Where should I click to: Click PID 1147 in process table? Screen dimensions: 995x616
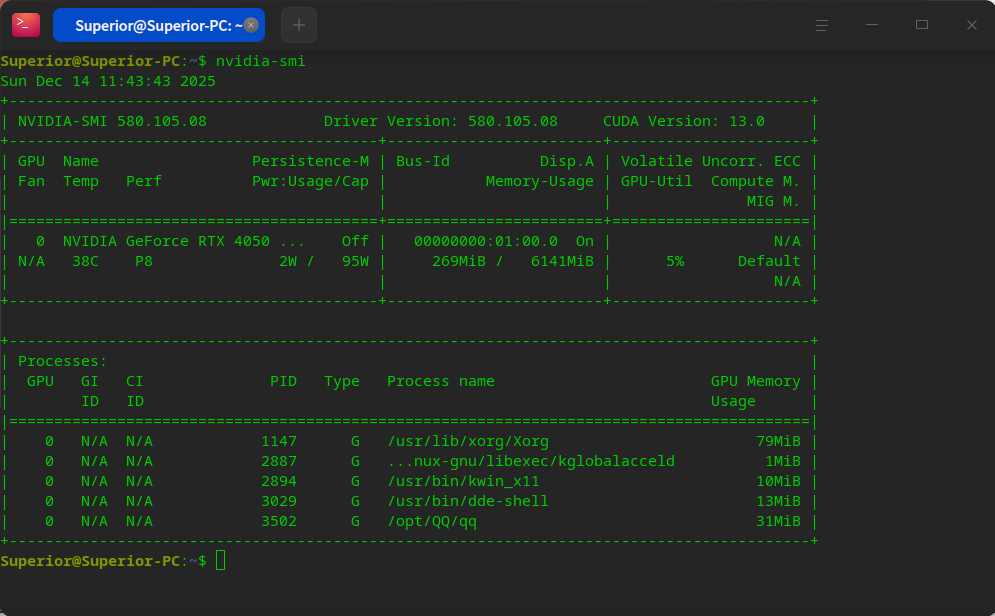point(279,441)
